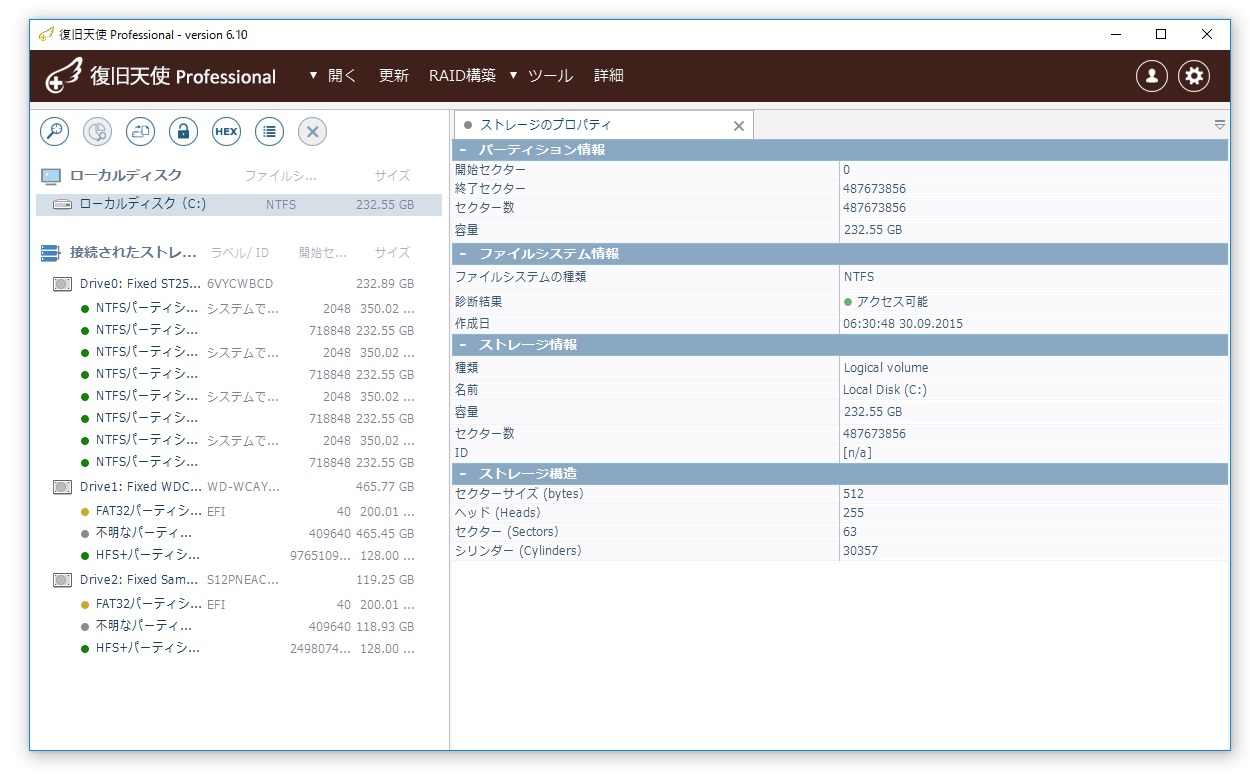Click Drive0 serial label 6VYCWBCD
1250x778 pixels.
(240, 284)
